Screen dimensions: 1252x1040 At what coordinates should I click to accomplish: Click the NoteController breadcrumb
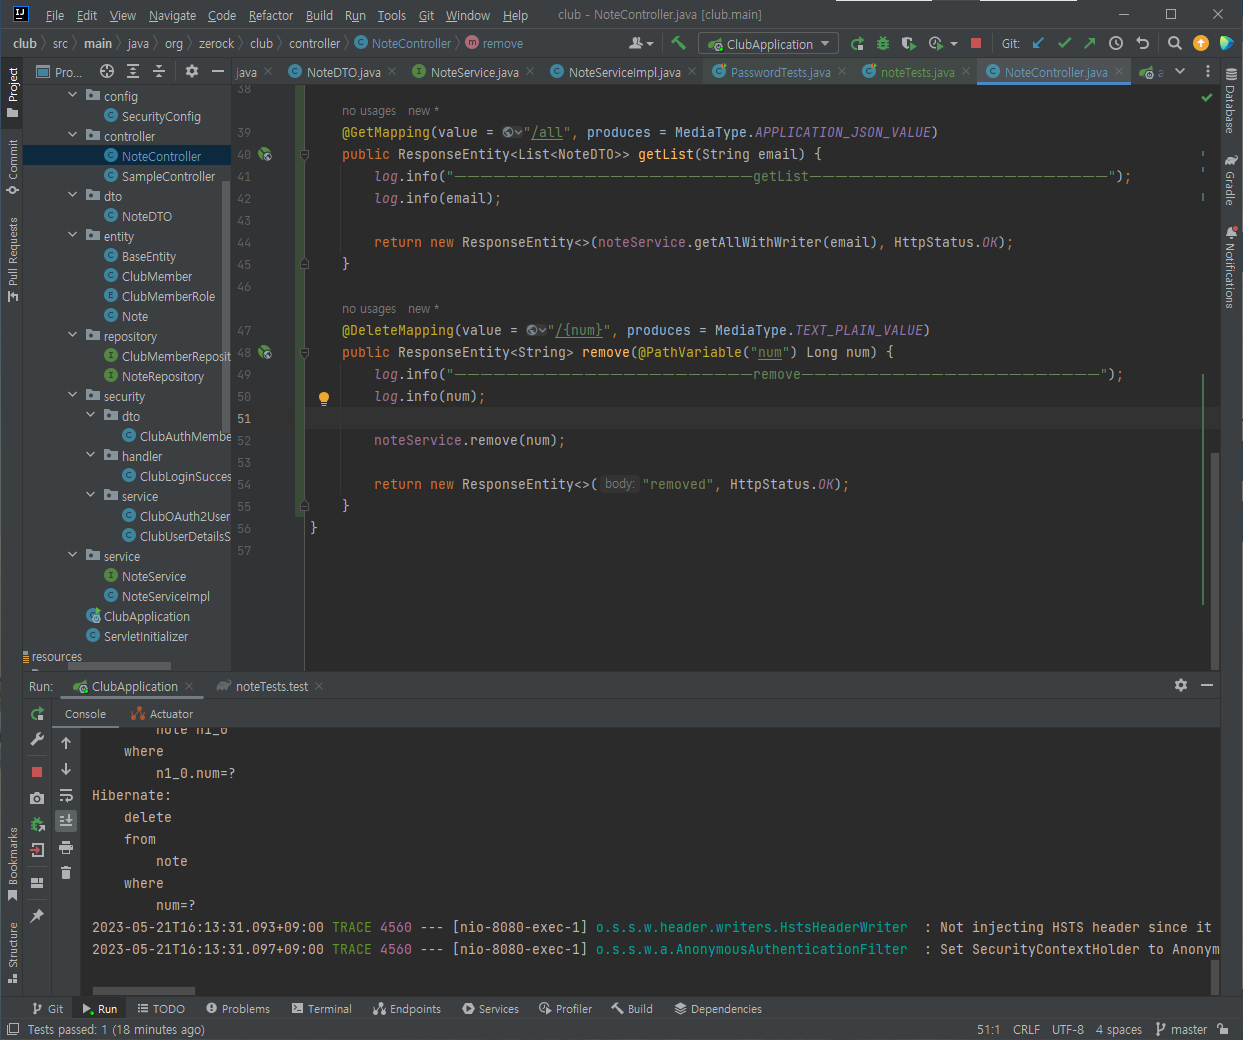(x=403, y=43)
